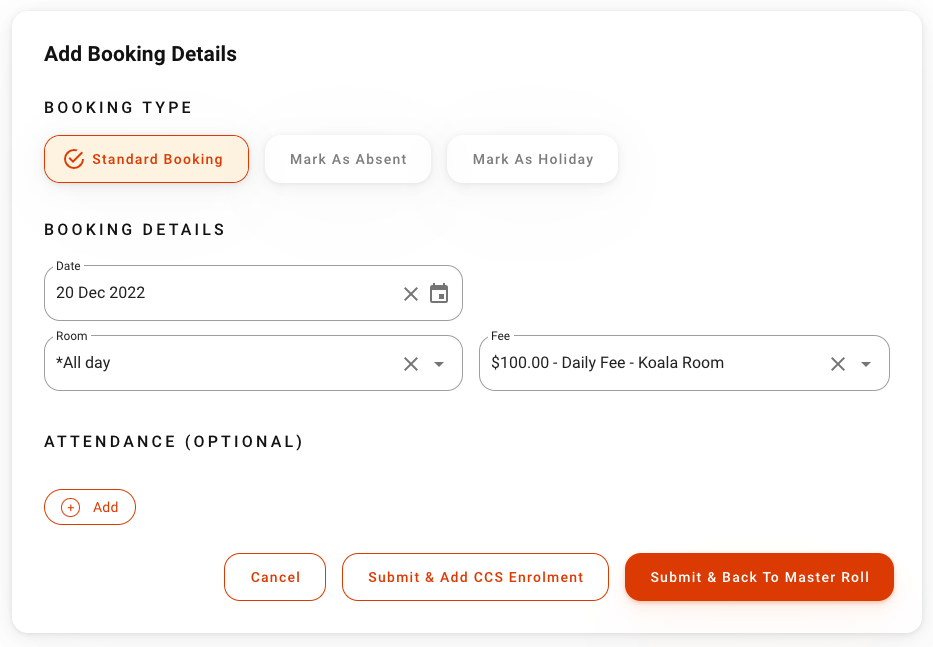Expand the Fee dropdown arrow

866,364
